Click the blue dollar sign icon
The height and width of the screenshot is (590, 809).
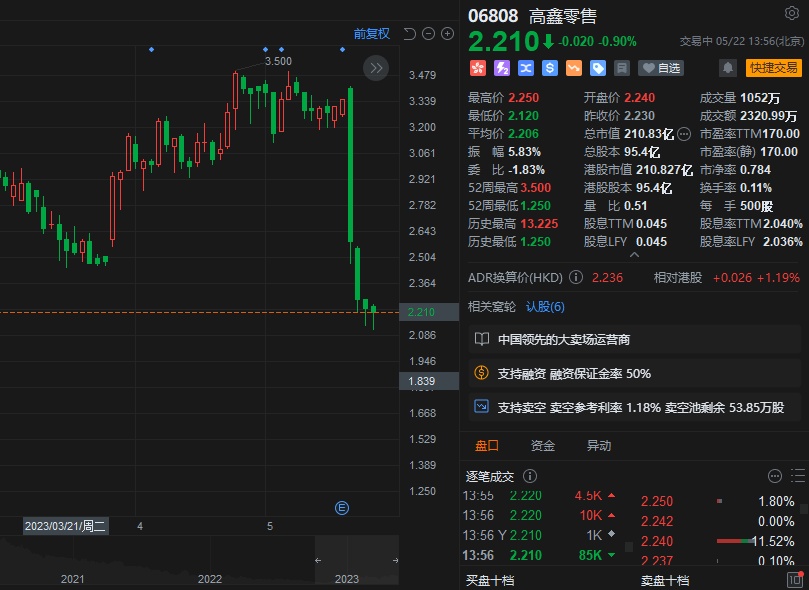click(549, 68)
